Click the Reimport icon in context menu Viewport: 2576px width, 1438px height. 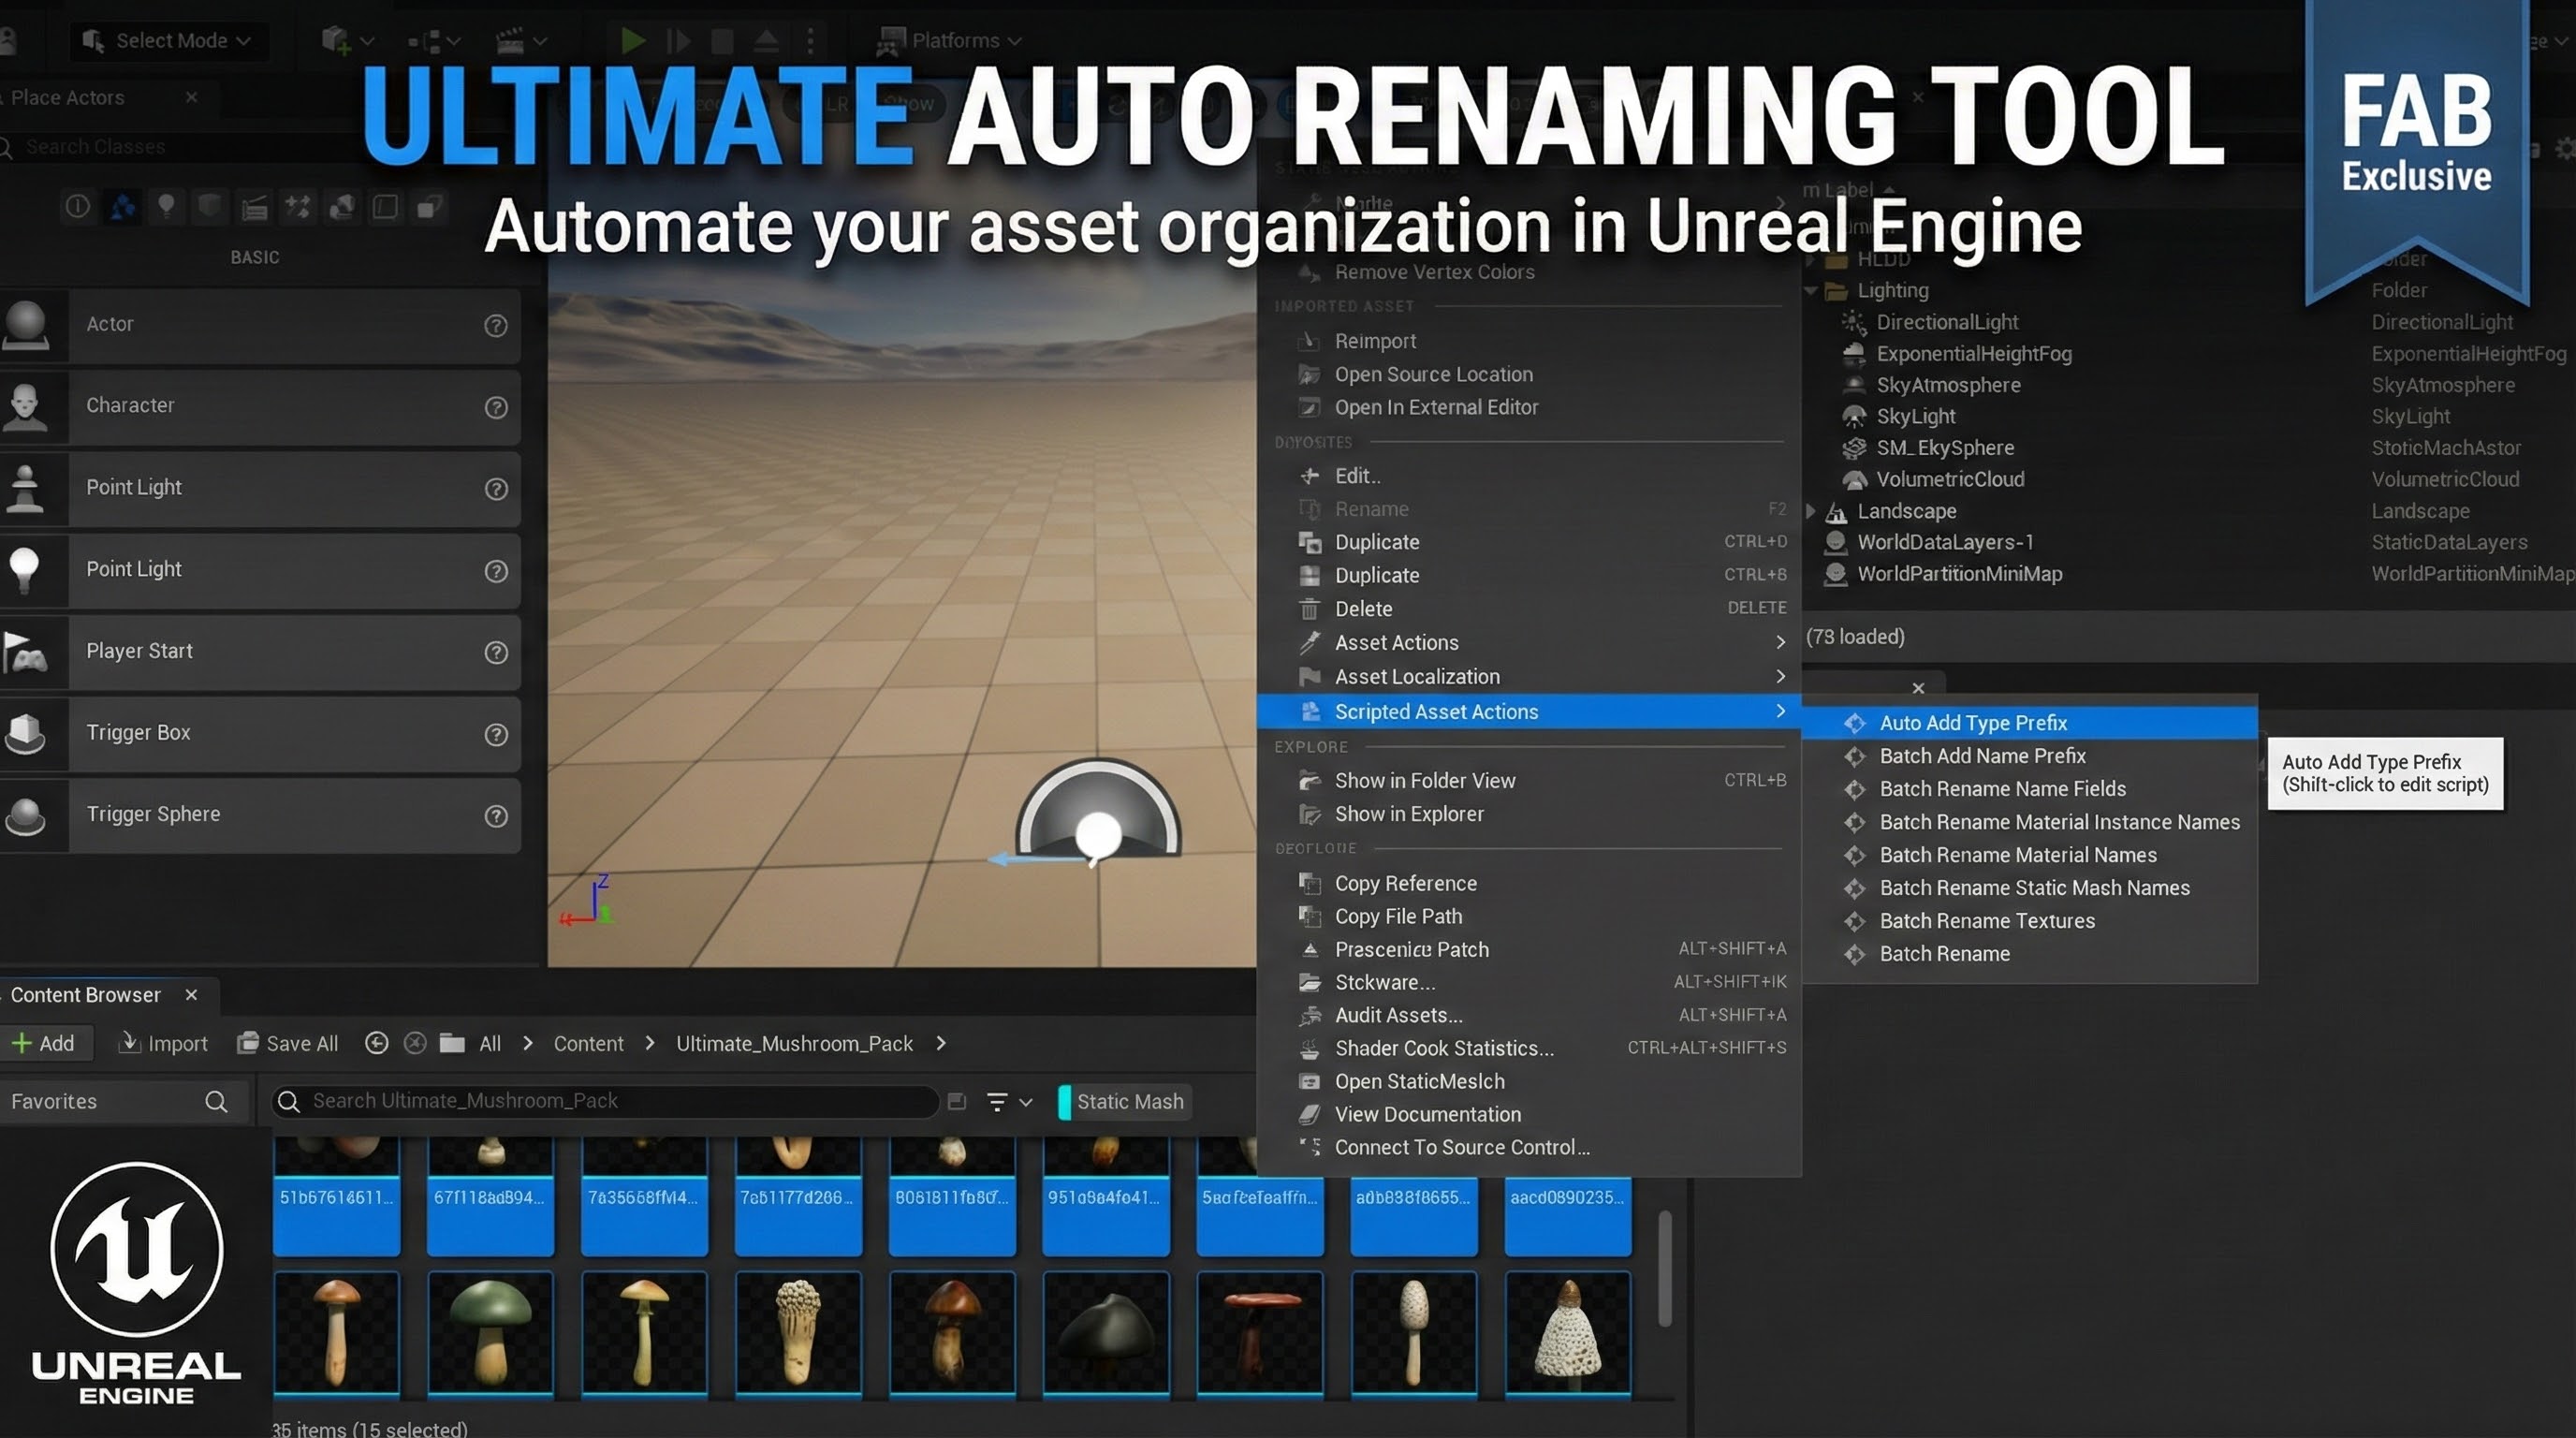1309,341
